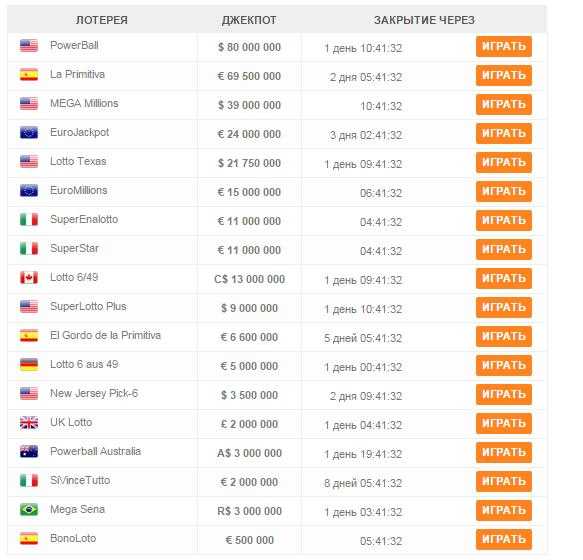Click the Canada flag next to Lotto 6/49
Viewport: 583px width, 560px height.
pyautogui.click(x=29, y=277)
